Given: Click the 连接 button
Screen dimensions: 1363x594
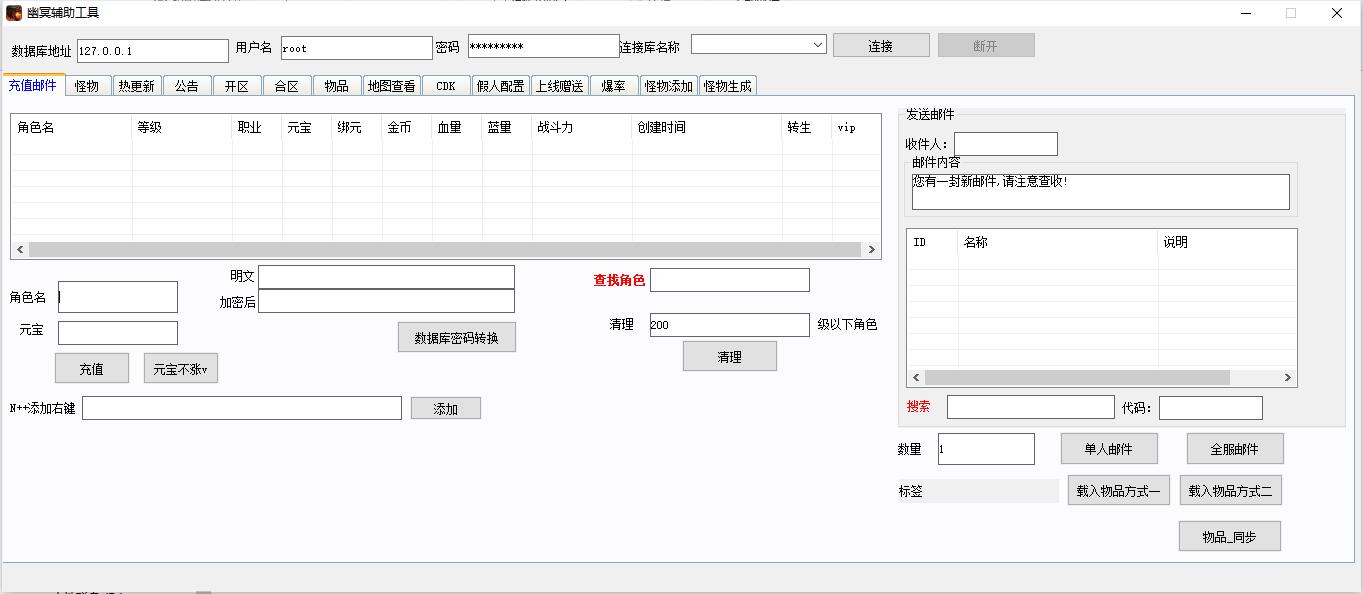Looking at the screenshot, I should 880,46.
